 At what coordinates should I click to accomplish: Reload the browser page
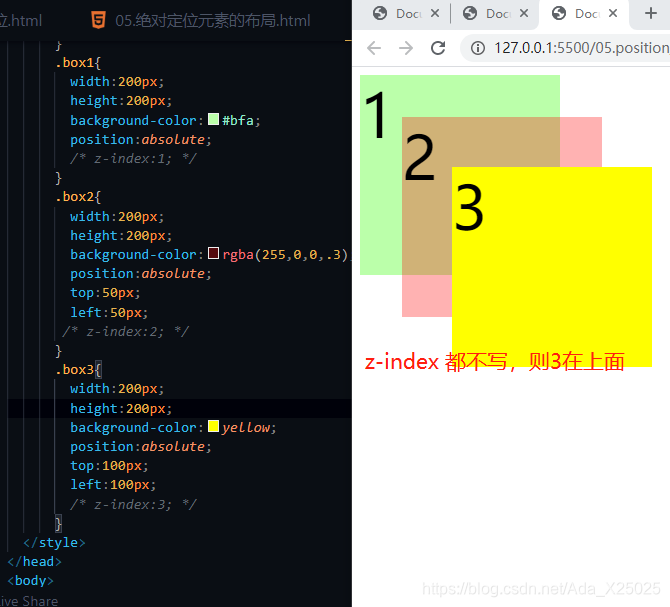438,48
